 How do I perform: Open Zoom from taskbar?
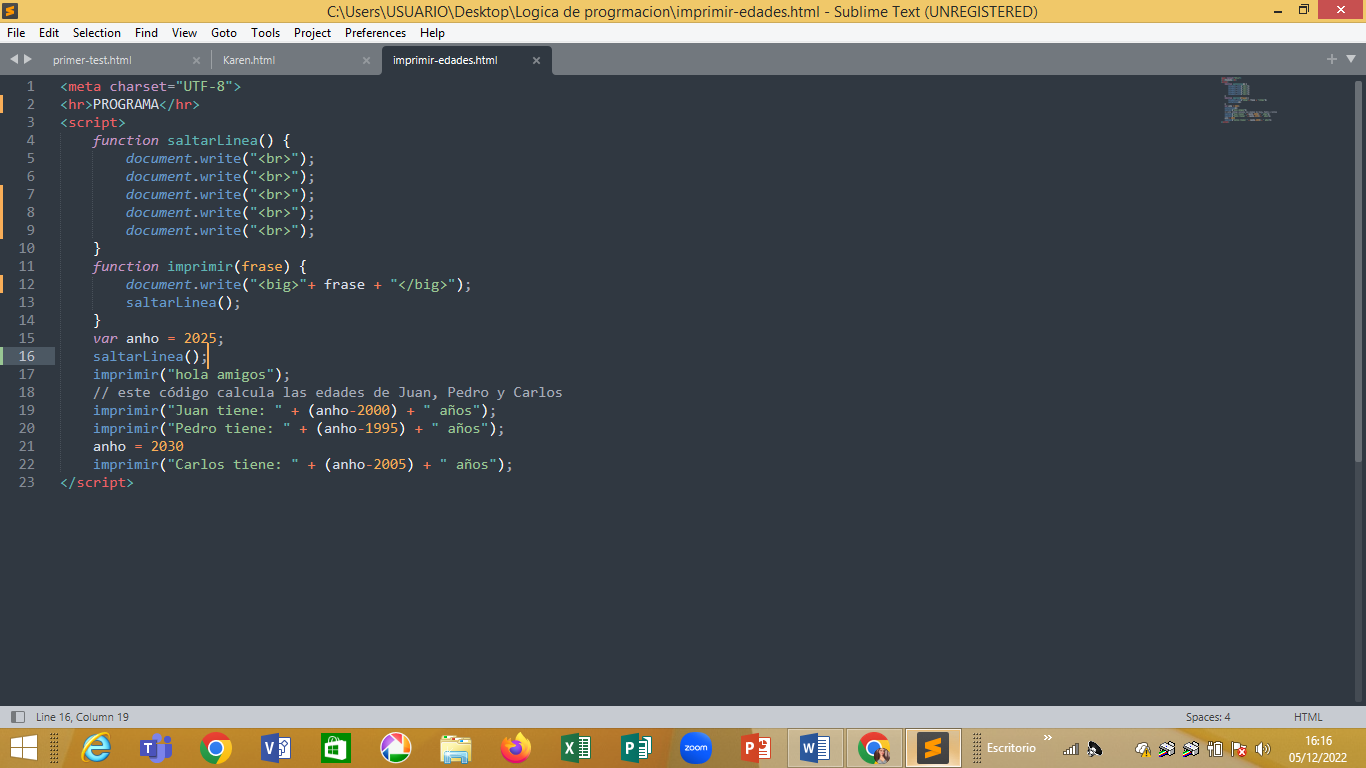(x=696, y=748)
